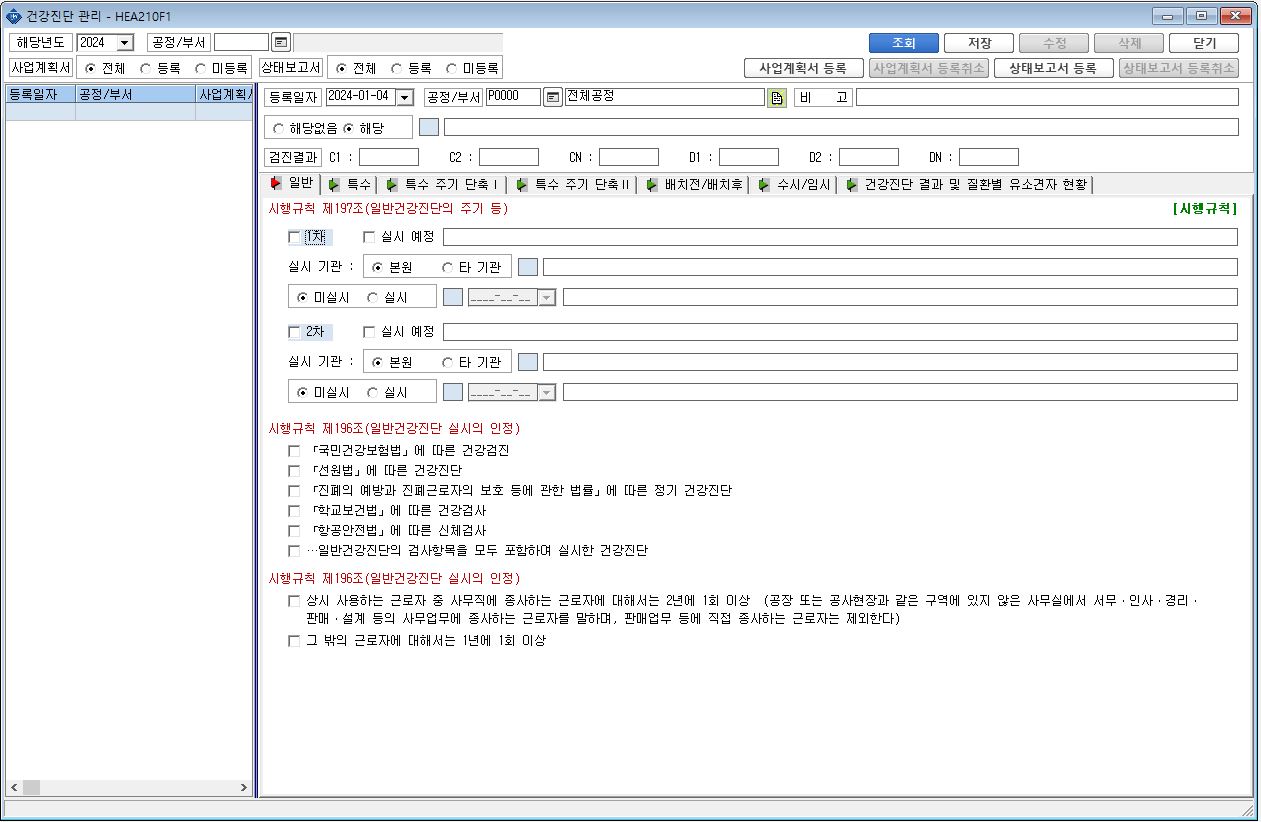This screenshot has width=1261, height=822.
Task: Select 타 기관 radio for 1차
Action: (447, 267)
